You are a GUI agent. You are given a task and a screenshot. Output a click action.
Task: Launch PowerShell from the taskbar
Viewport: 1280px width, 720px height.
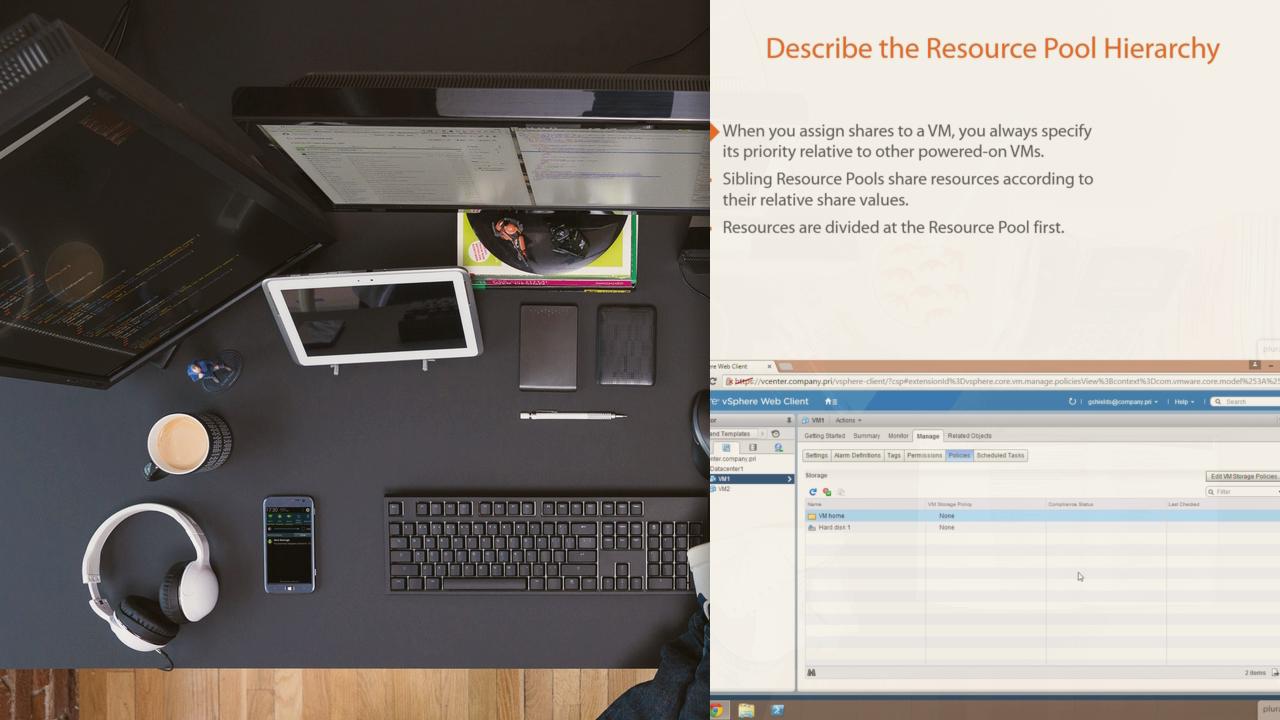tap(777, 710)
